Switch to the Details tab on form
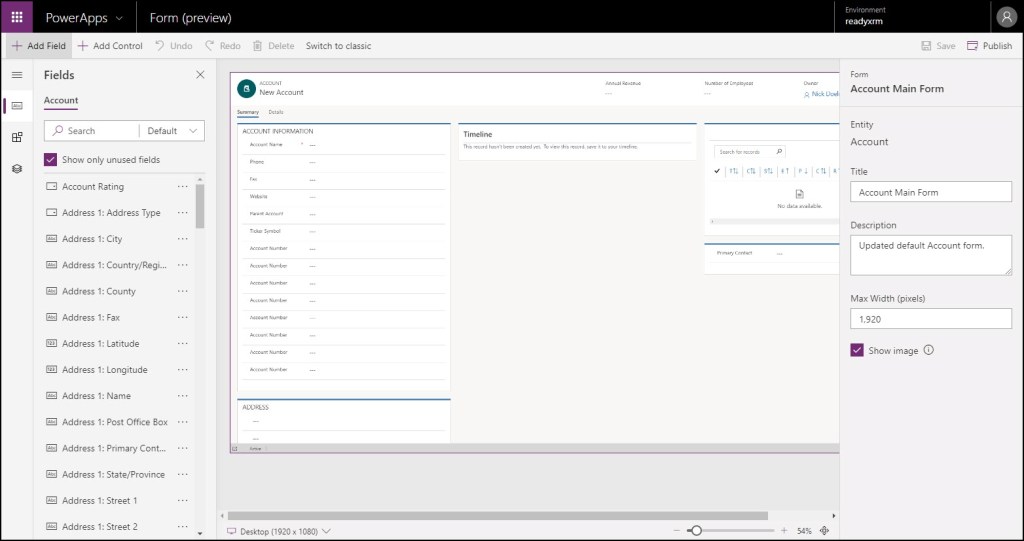 276,112
